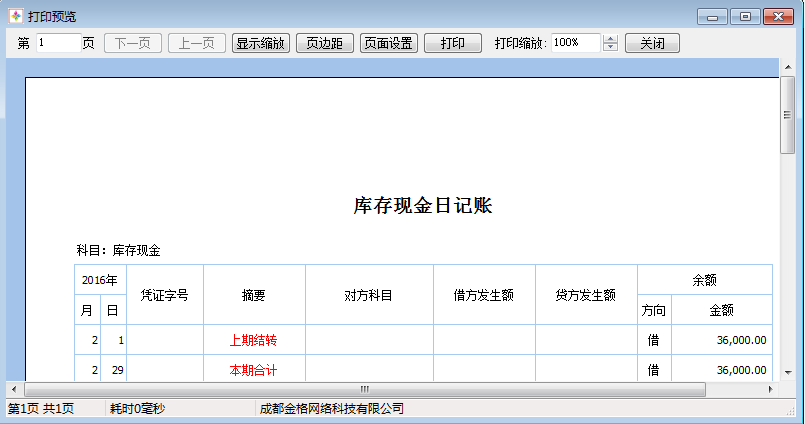Screen dimensions: 805x424
Task: Click the 借方发生额 column header
Action: (484, 295)
